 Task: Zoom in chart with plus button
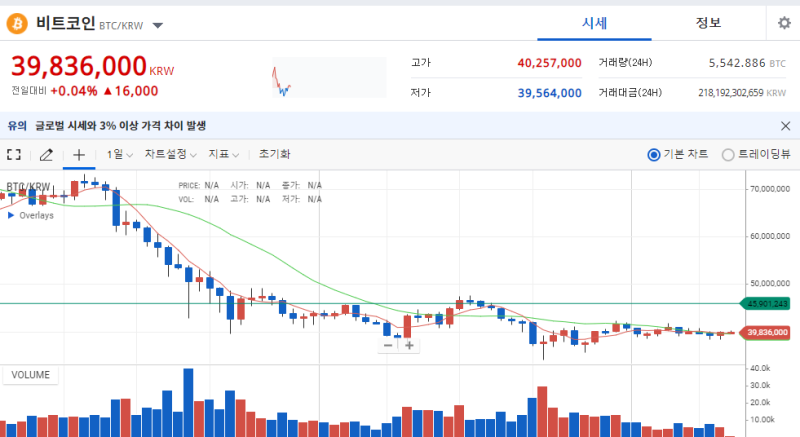(x=409, y=345)
